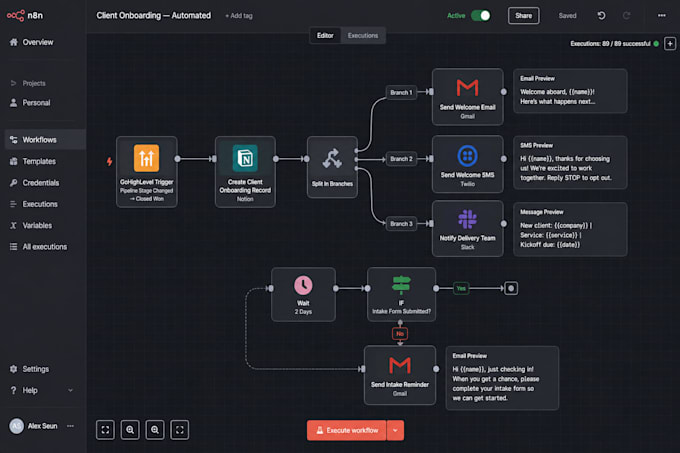Viewport: 680px width, 453px height.
Task: Open the Personal project
Action: (x=30, y=103)
